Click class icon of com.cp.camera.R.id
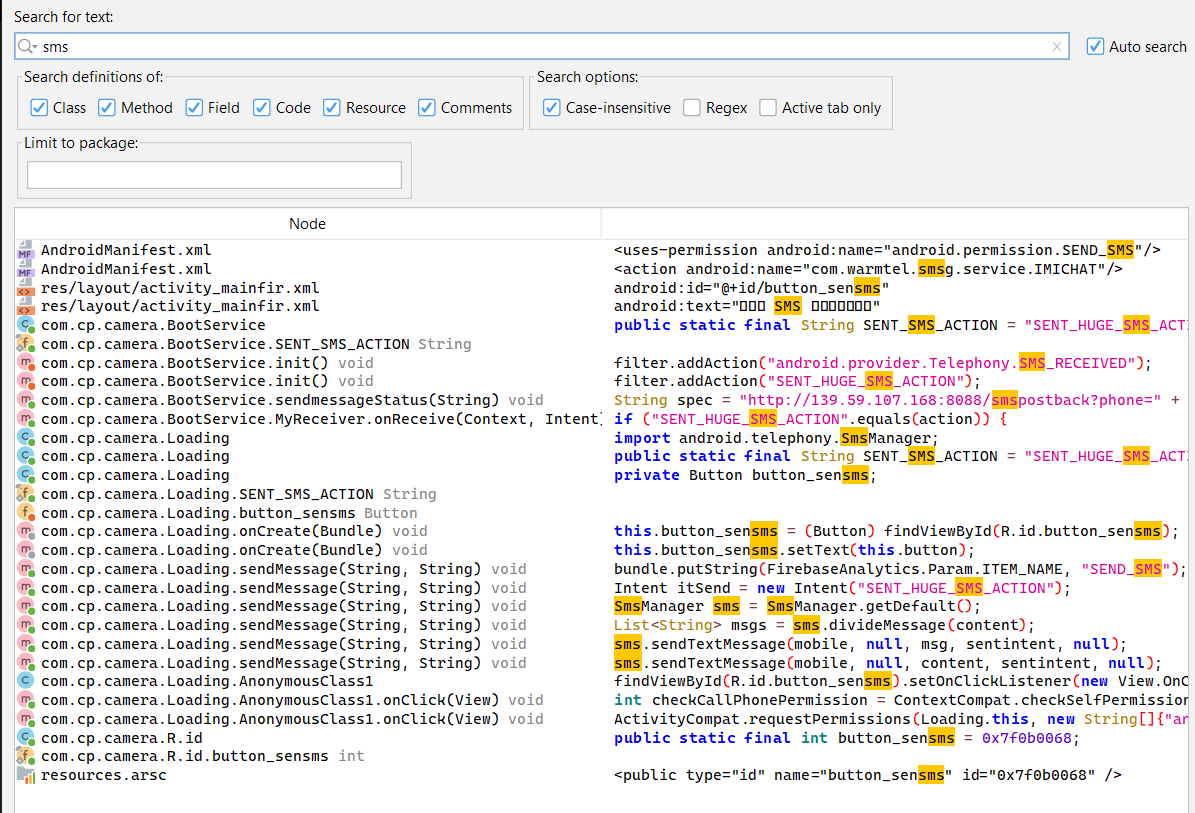1195x813 pixels. (x=26, y=738)
